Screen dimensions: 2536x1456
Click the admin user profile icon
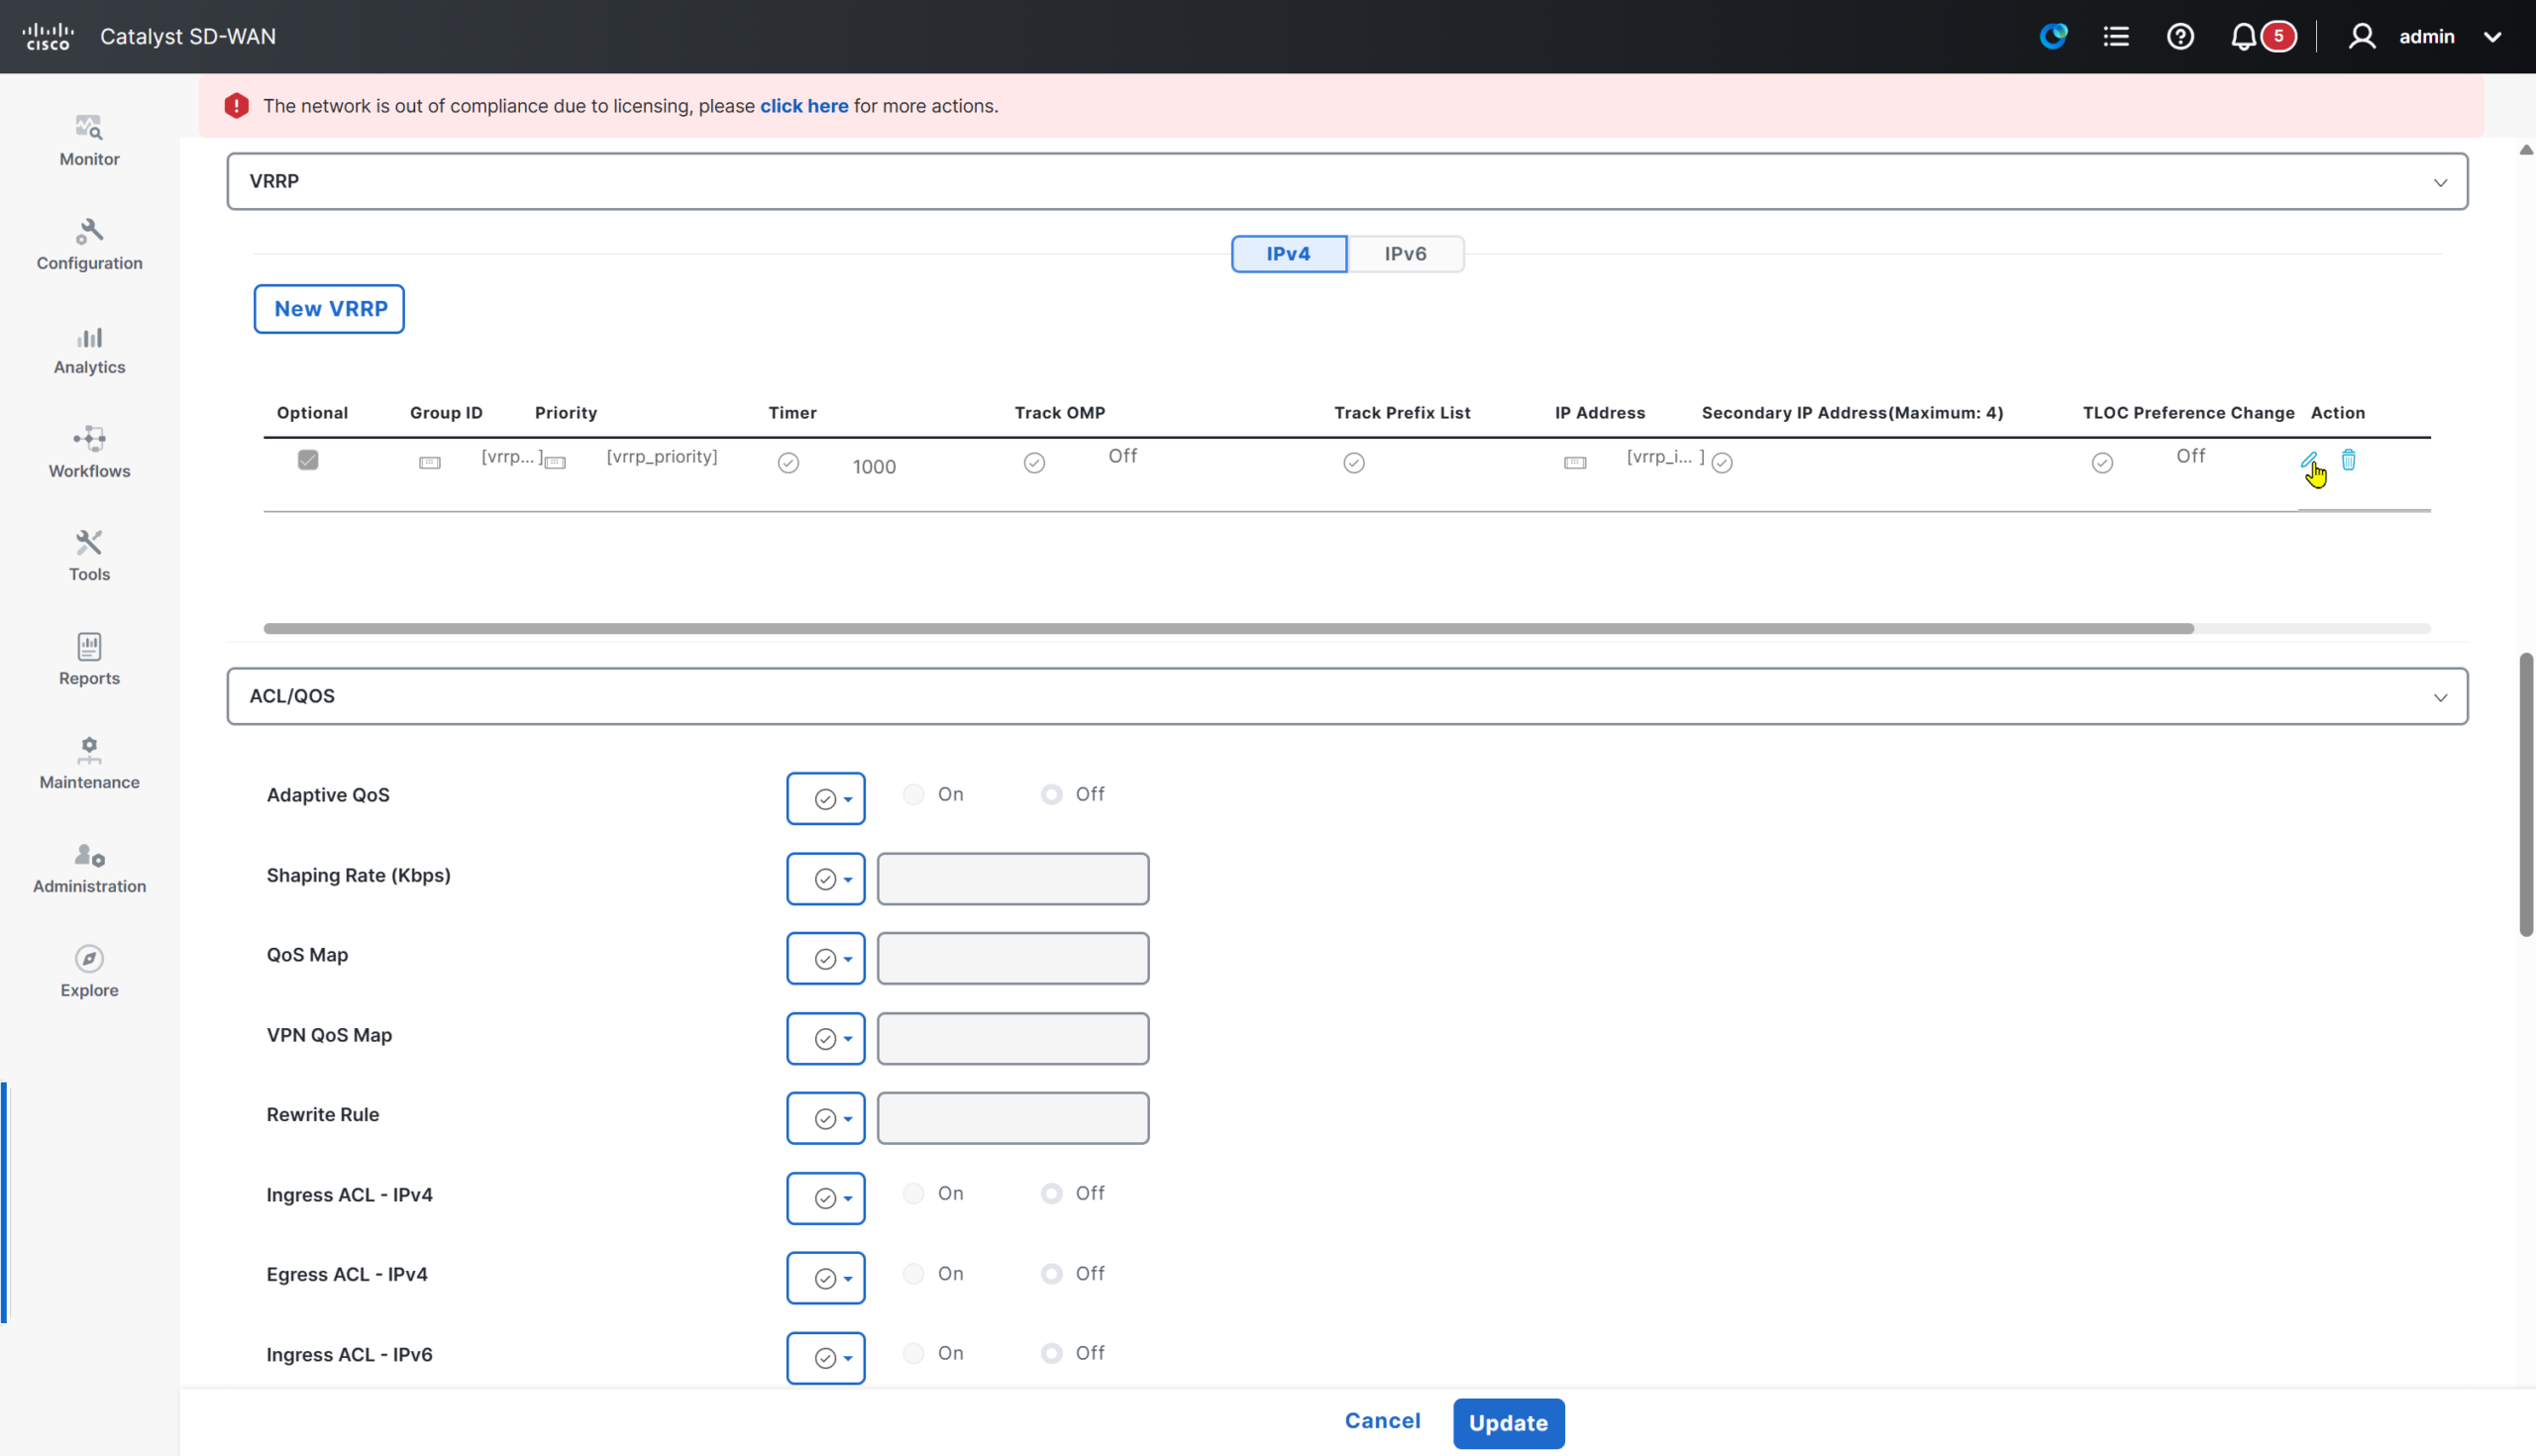[x=2362, y=36]
